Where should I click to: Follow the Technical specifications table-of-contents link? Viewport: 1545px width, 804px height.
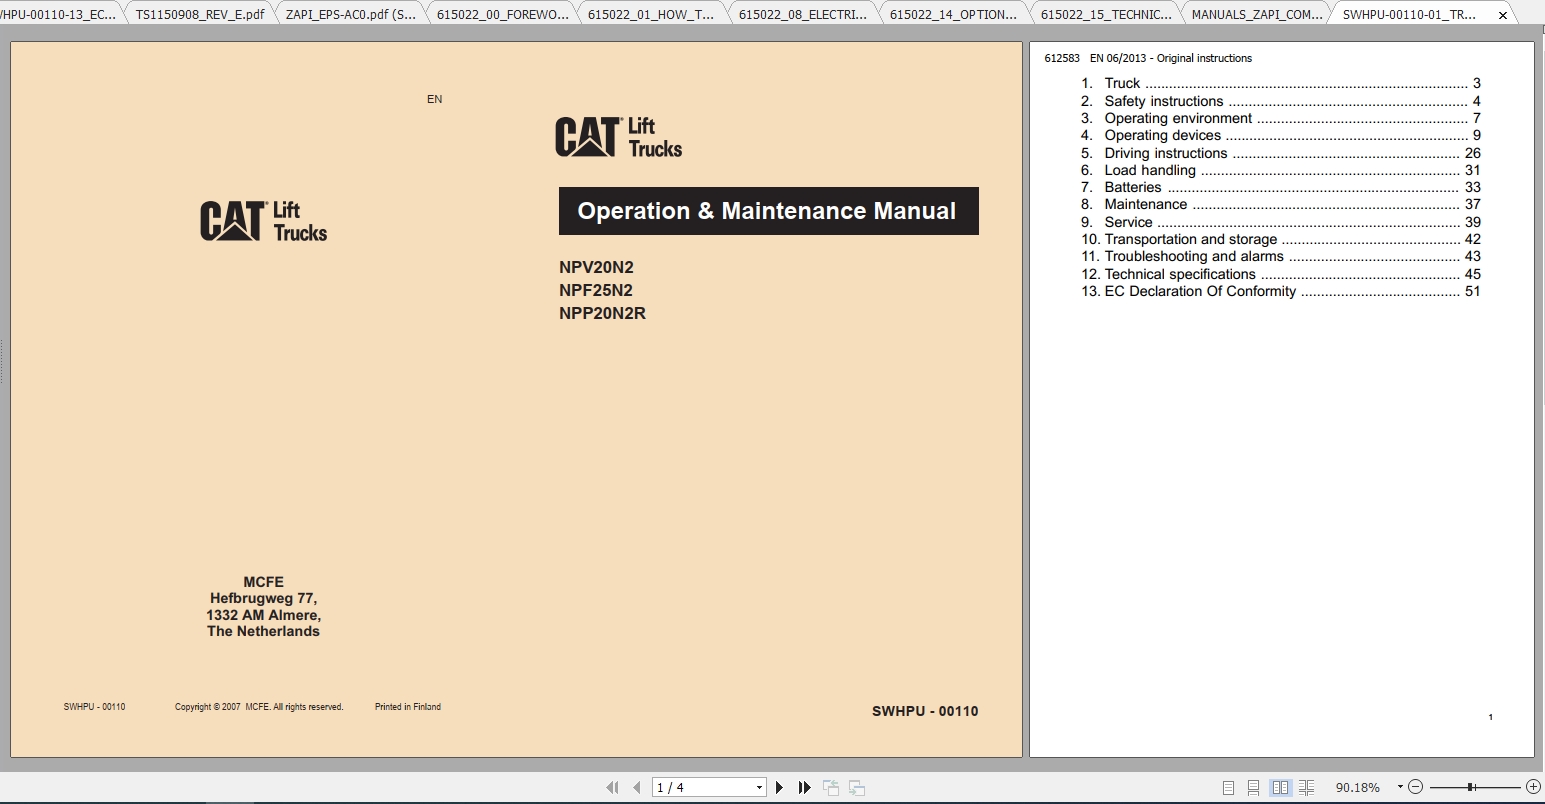click(x=1182, y=273)
